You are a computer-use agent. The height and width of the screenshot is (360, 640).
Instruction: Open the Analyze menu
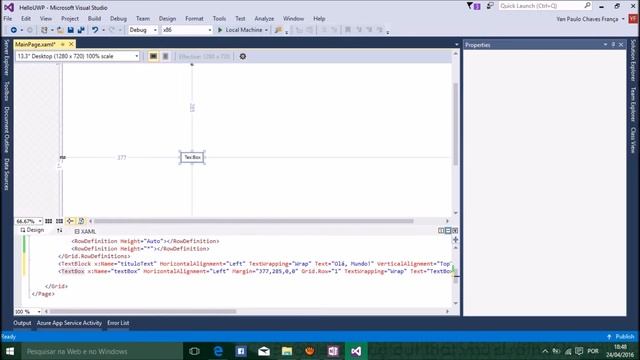[264, 19]
